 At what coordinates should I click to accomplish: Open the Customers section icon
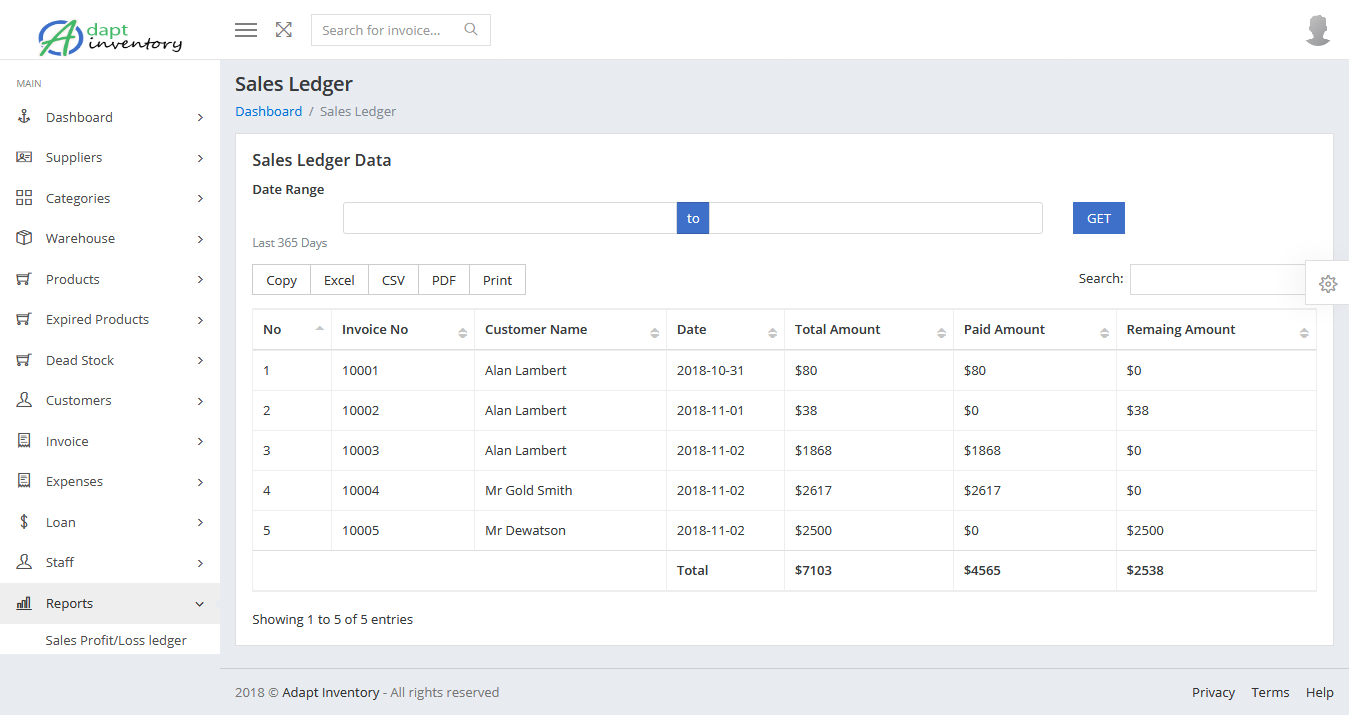click(24, 400)
